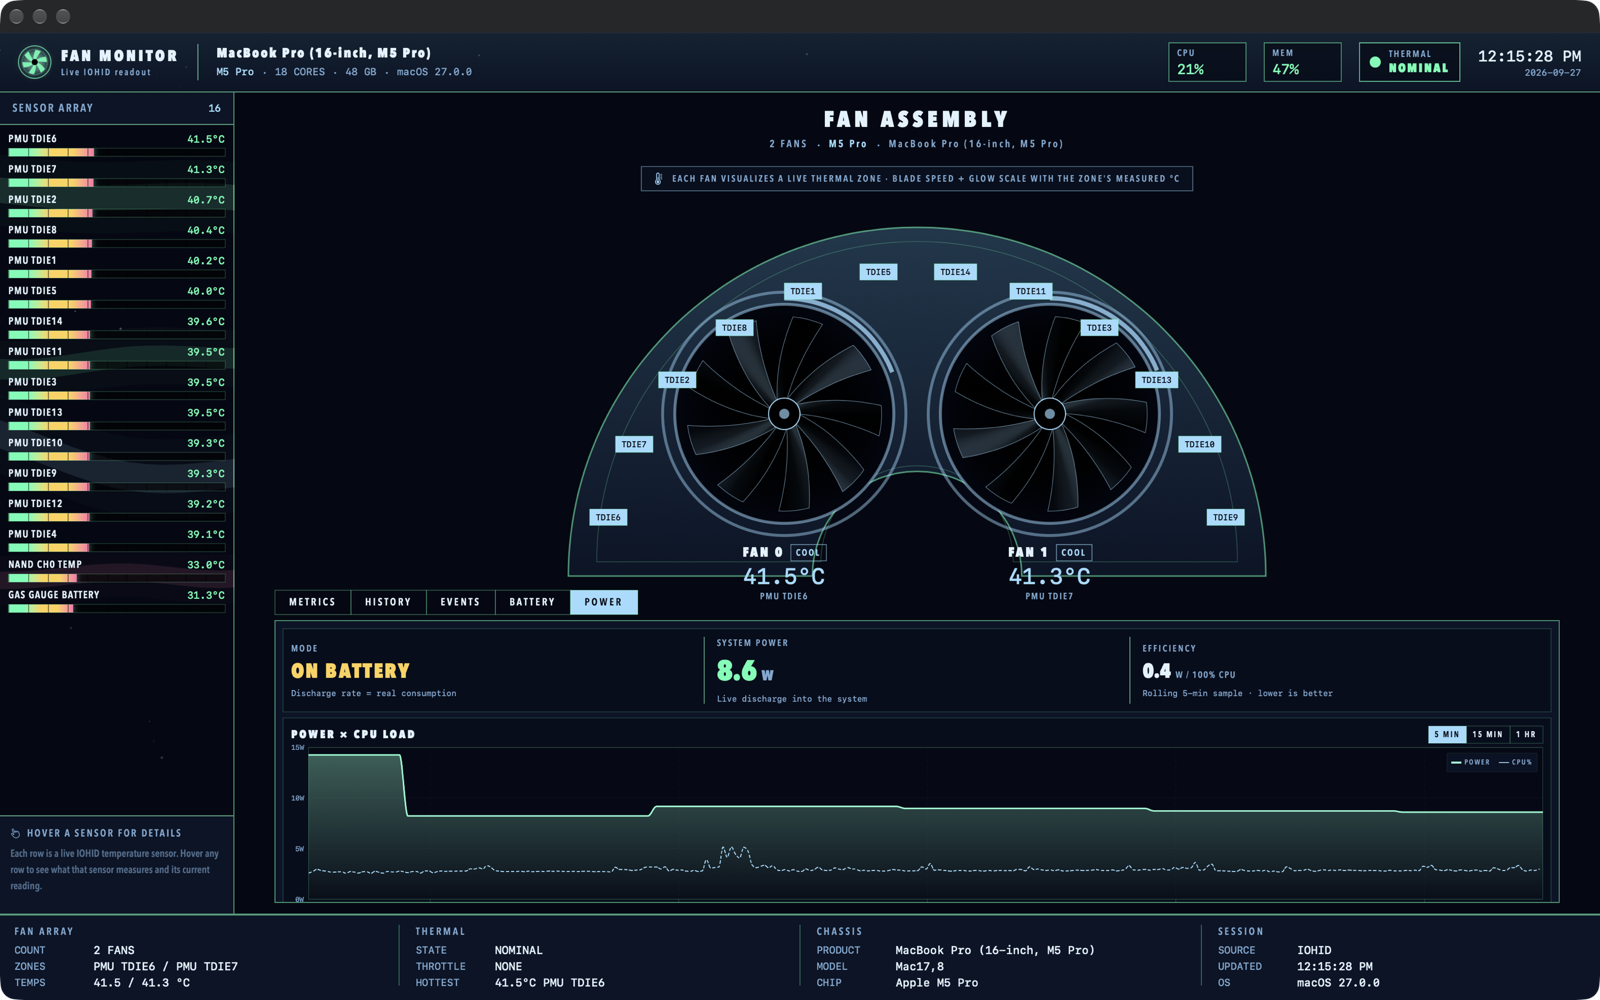Open the BATTERY tab

click(532, 602)
